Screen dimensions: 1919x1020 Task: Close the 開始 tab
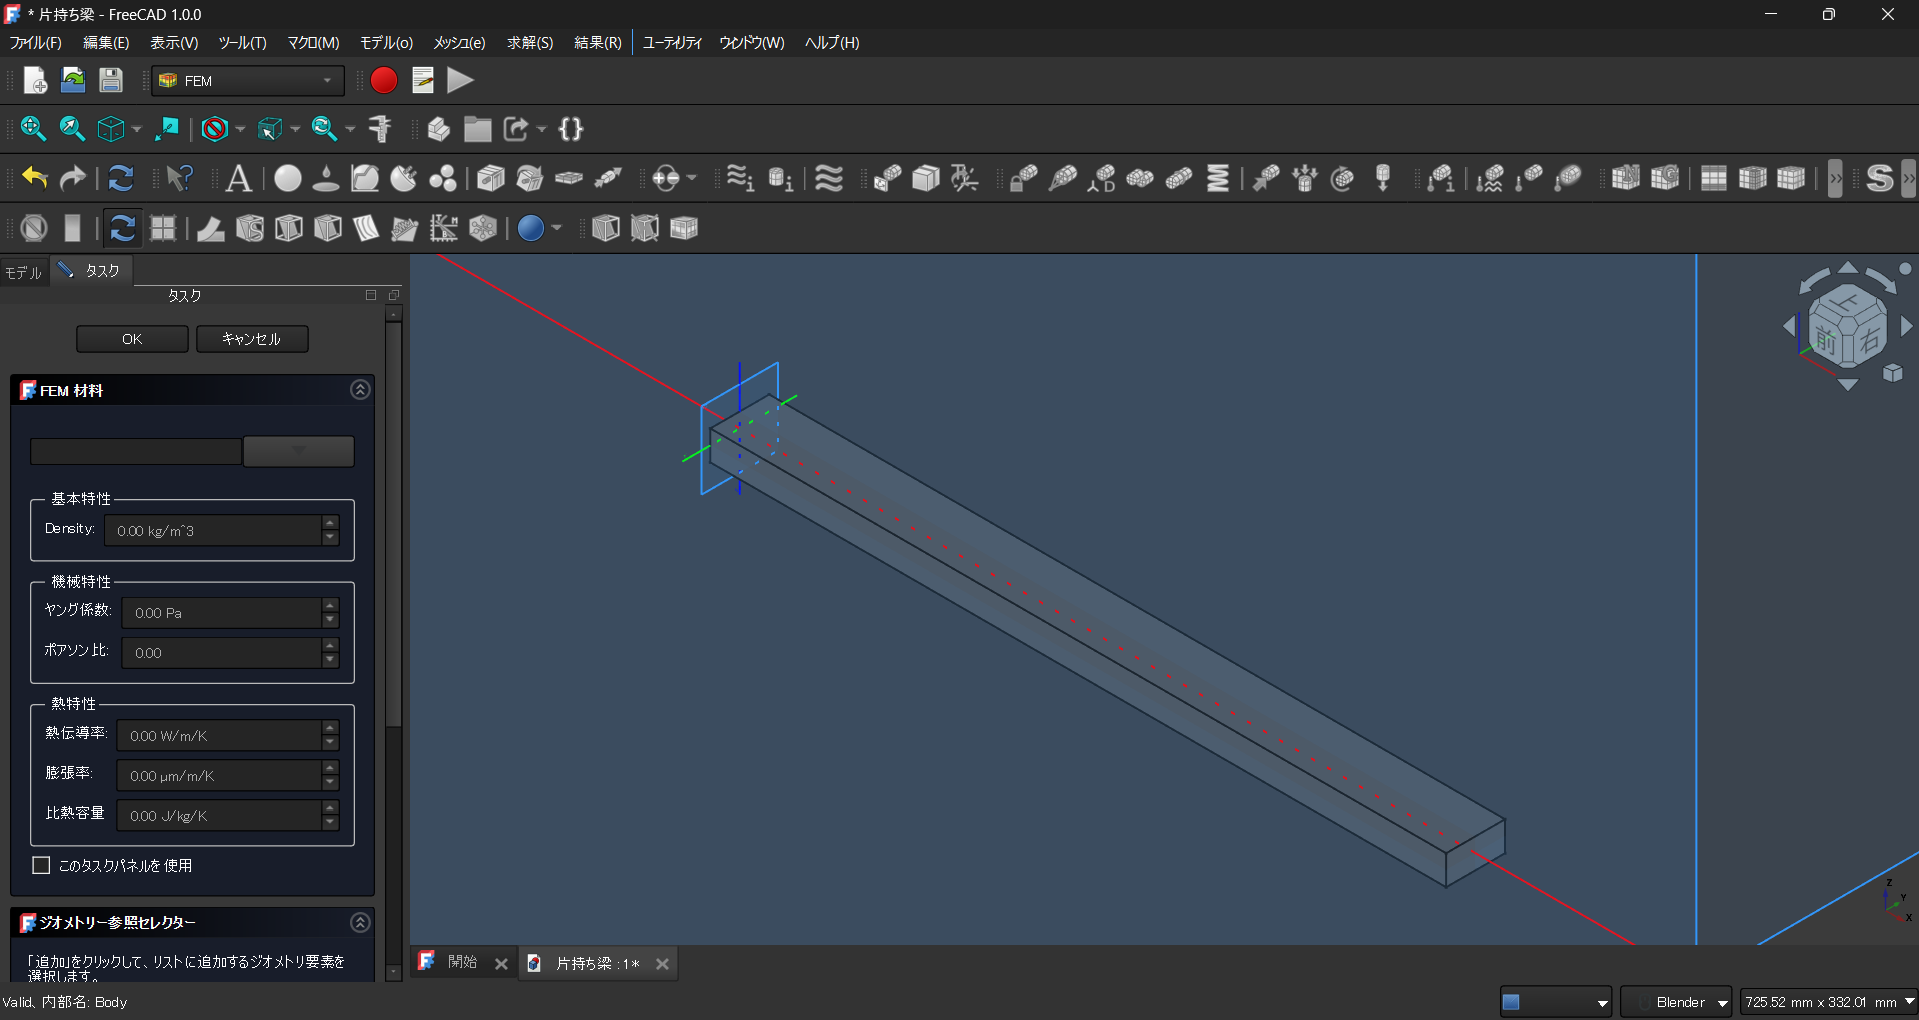coord(501,964)
